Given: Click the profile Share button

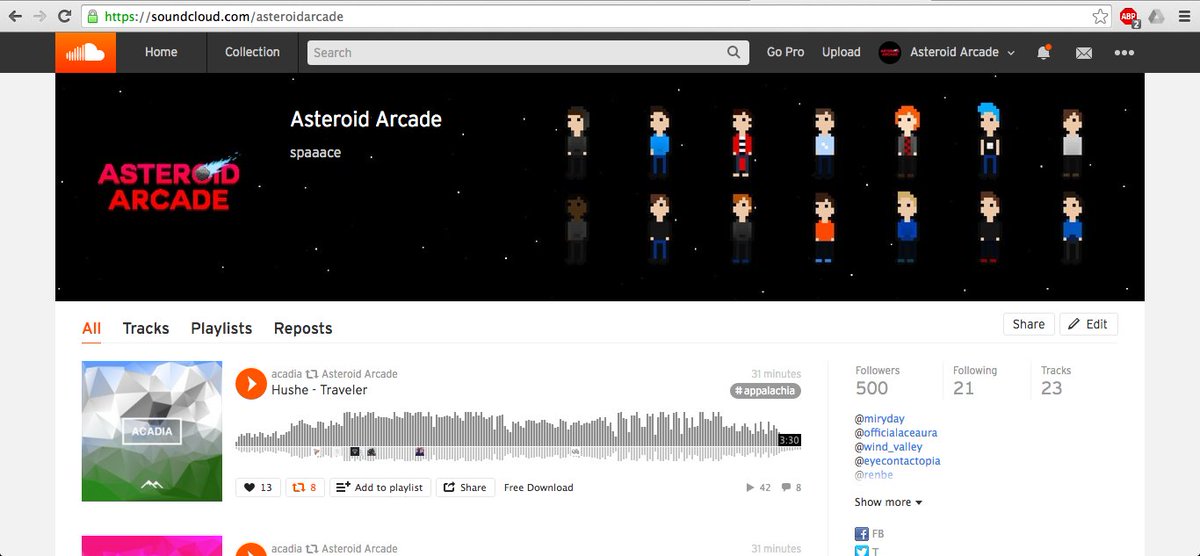Looking at the screenshot, I should pyautogui.click(x=1028, y=324).
